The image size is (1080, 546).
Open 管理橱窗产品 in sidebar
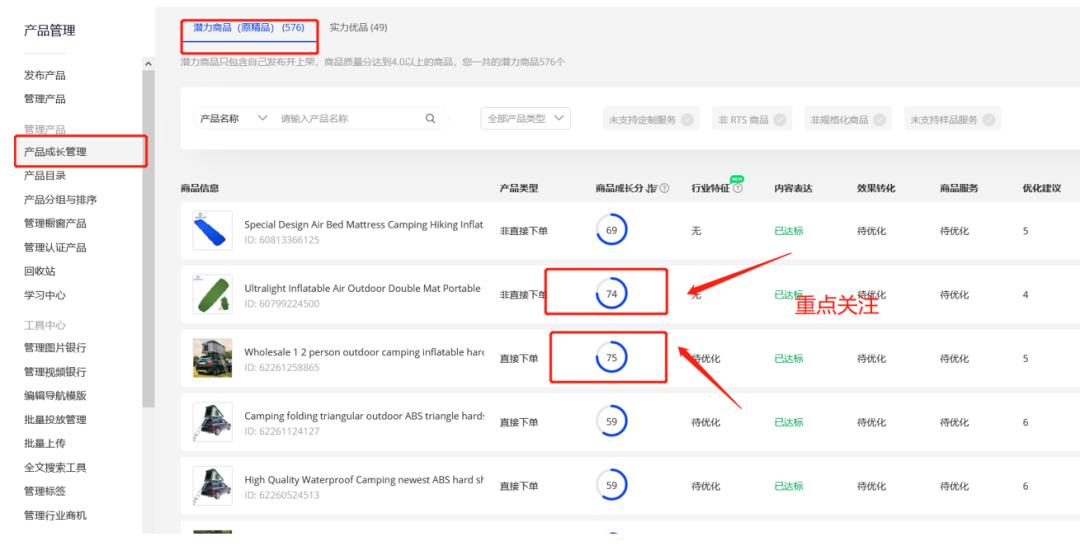(55, 223)
